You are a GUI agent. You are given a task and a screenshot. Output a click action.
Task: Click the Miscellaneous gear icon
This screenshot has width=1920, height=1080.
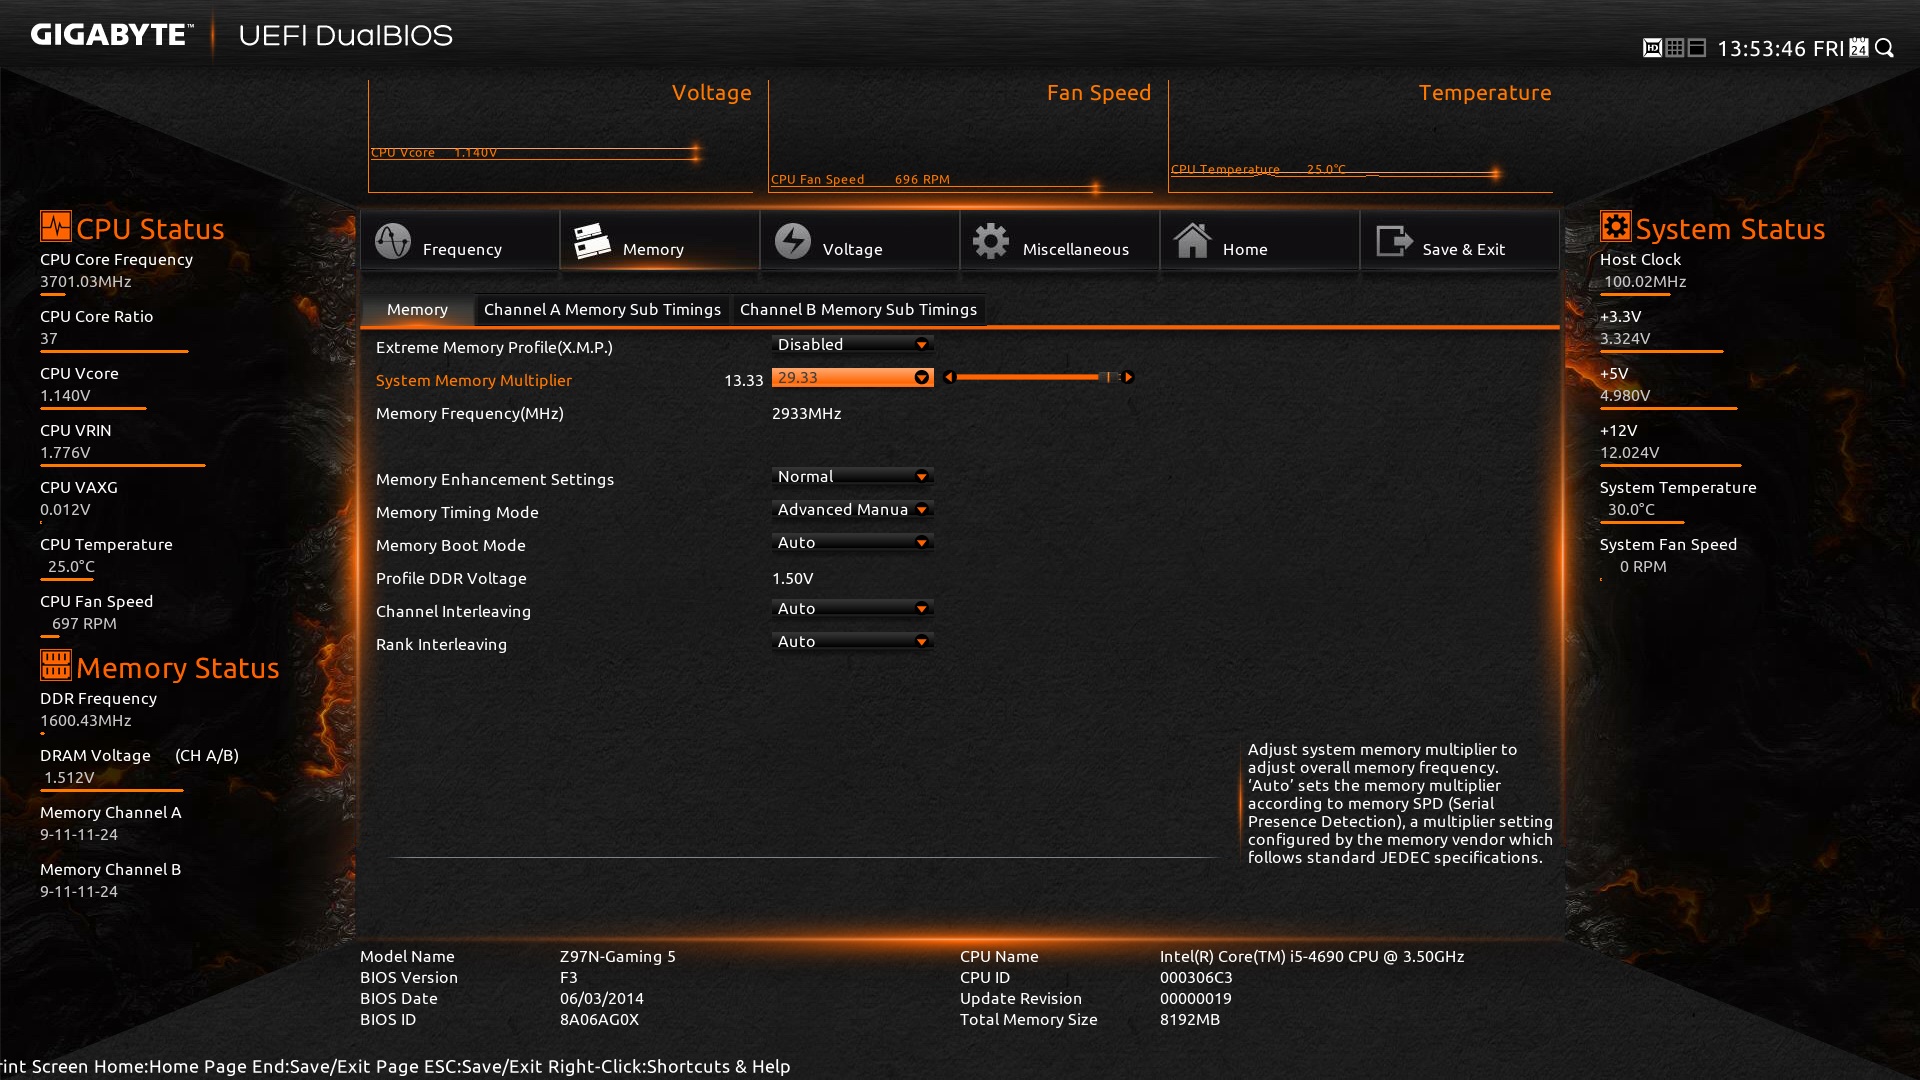pos(991,241)
